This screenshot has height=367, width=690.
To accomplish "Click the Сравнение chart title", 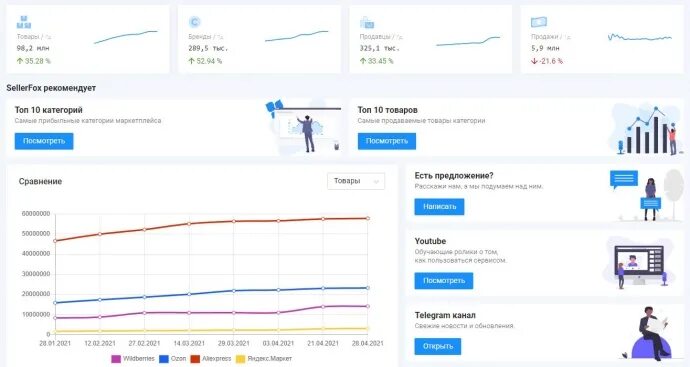I will [x=40, y=181].
